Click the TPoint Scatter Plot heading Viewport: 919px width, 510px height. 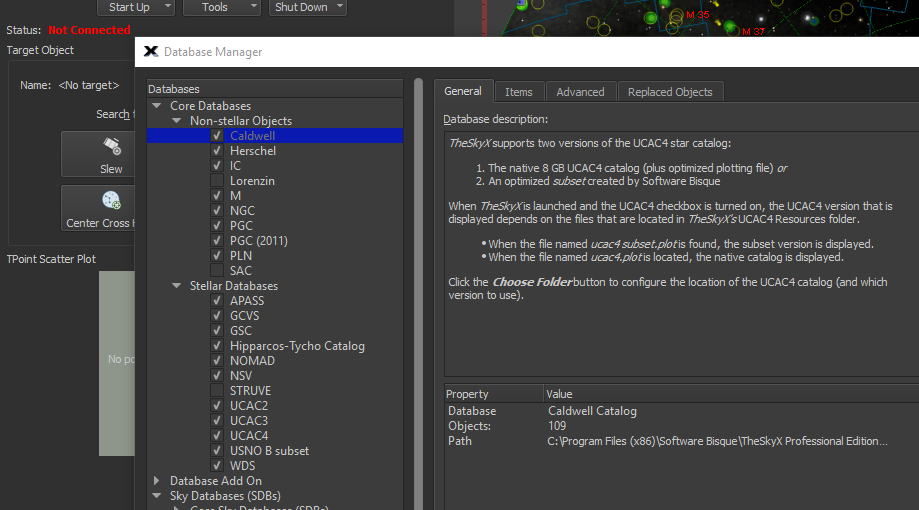(x=51, y=259)
